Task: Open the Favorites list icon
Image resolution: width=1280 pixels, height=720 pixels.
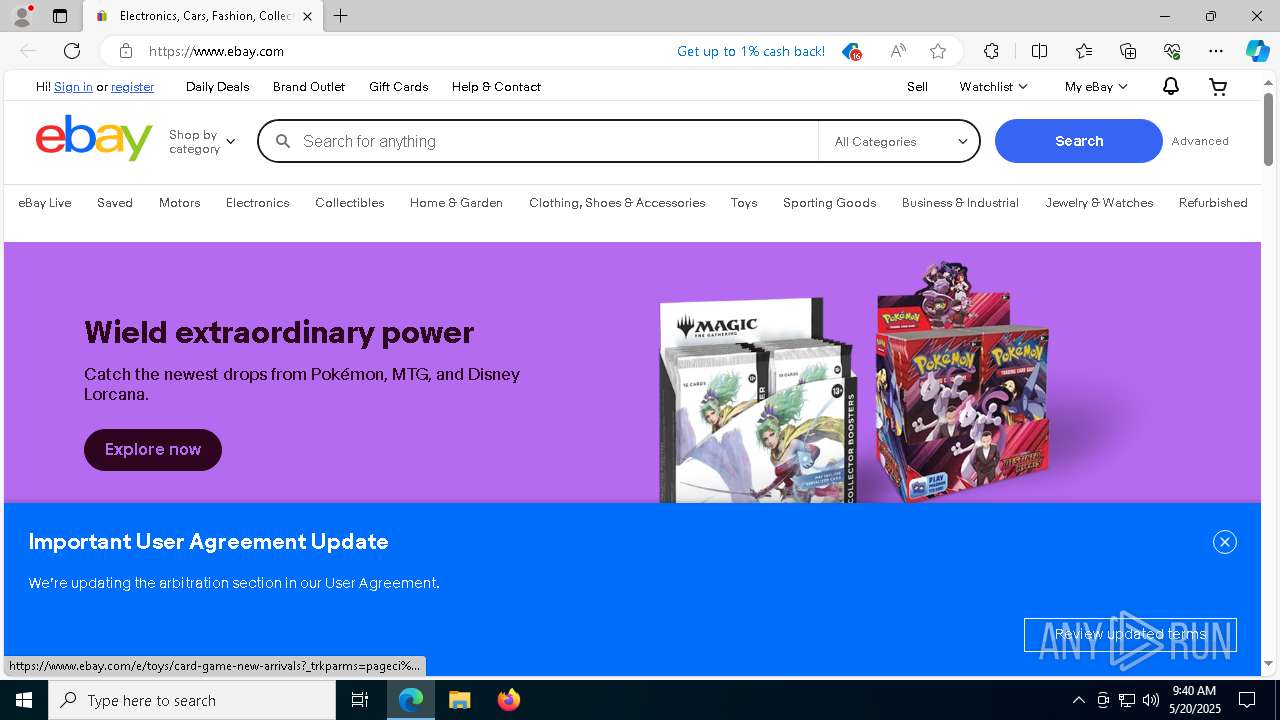Action: point(1084,51)
